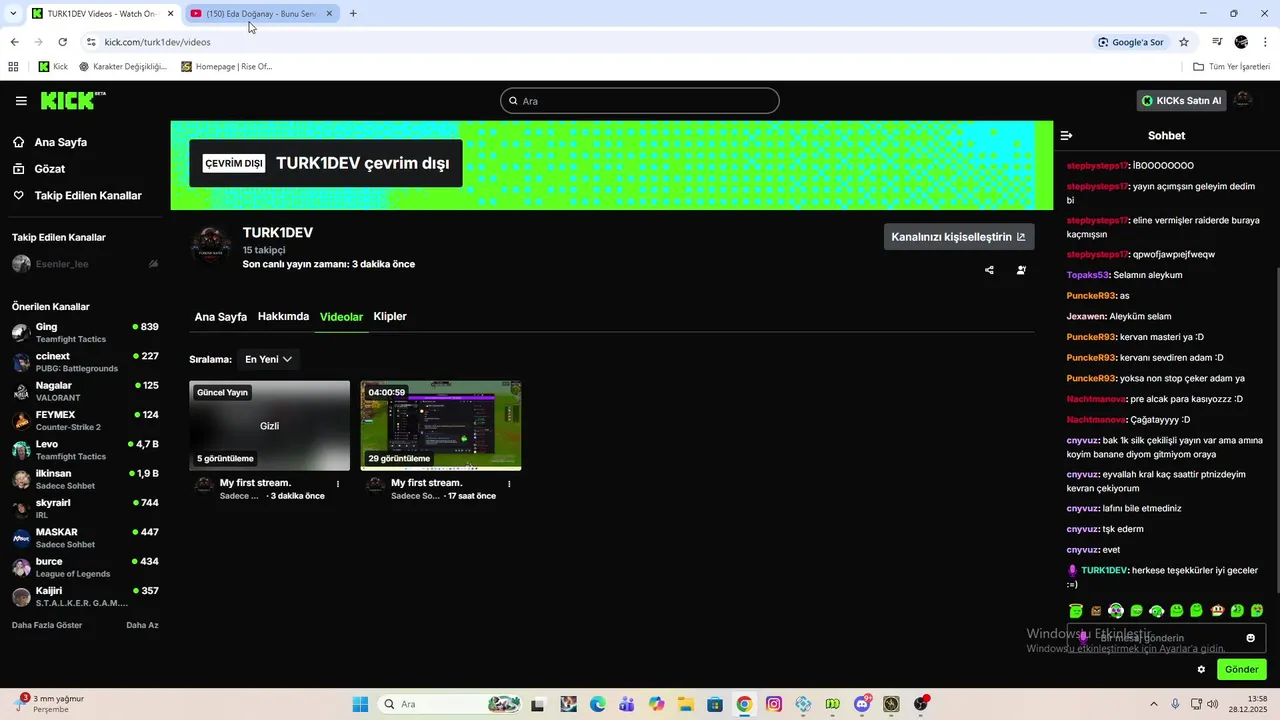Open Kick bookmark in bookmarks bar
Viewport: 1280px width, 720px height.
point(53,67)
